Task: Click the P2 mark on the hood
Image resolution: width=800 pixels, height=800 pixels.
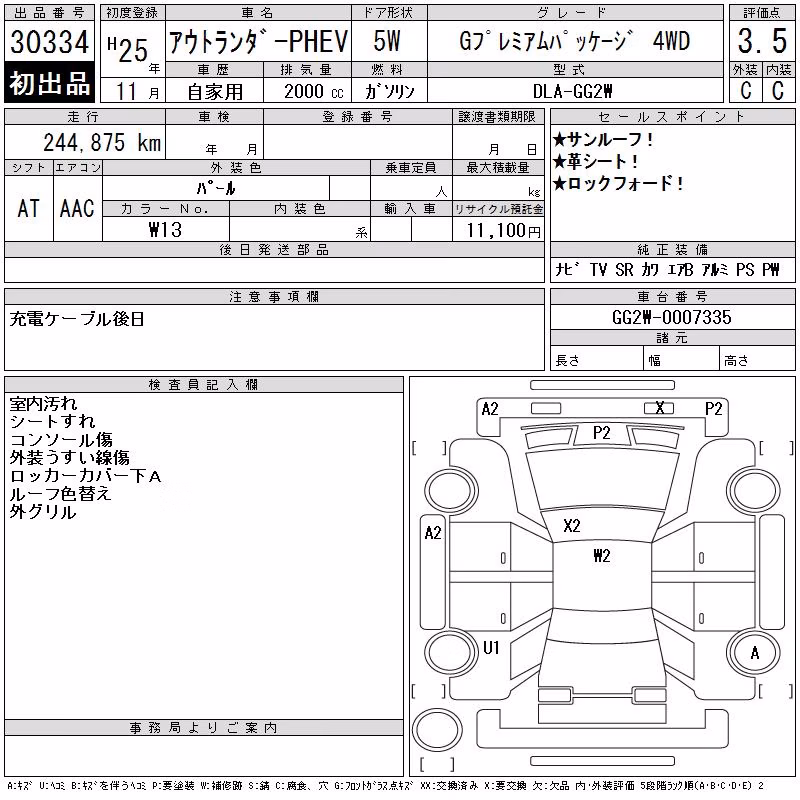Action: click(x=602, y=433)
